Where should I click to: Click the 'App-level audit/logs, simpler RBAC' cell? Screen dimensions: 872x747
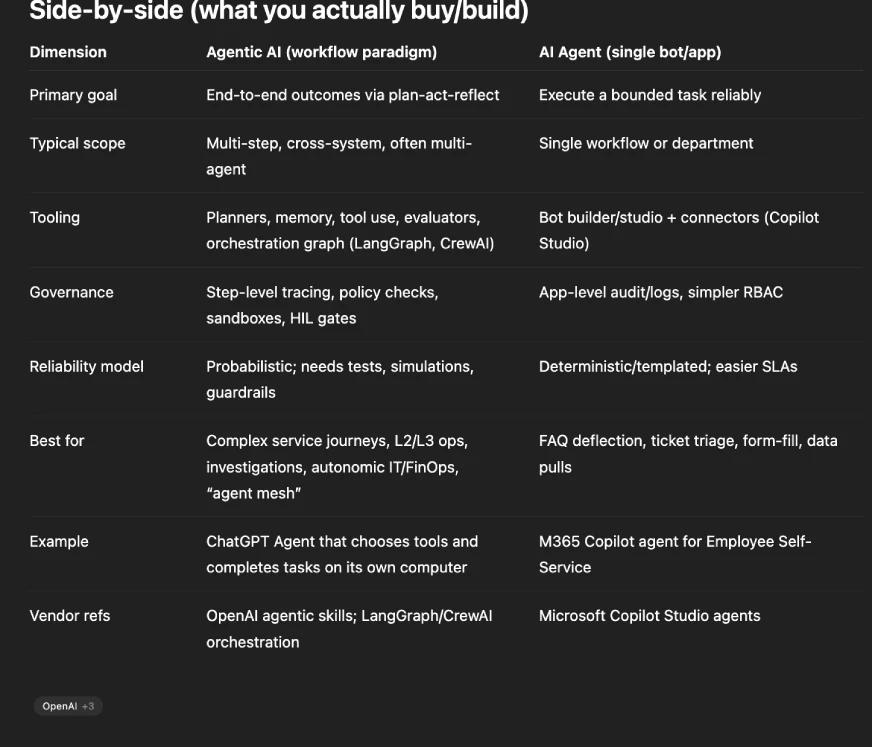pos(660,292)
